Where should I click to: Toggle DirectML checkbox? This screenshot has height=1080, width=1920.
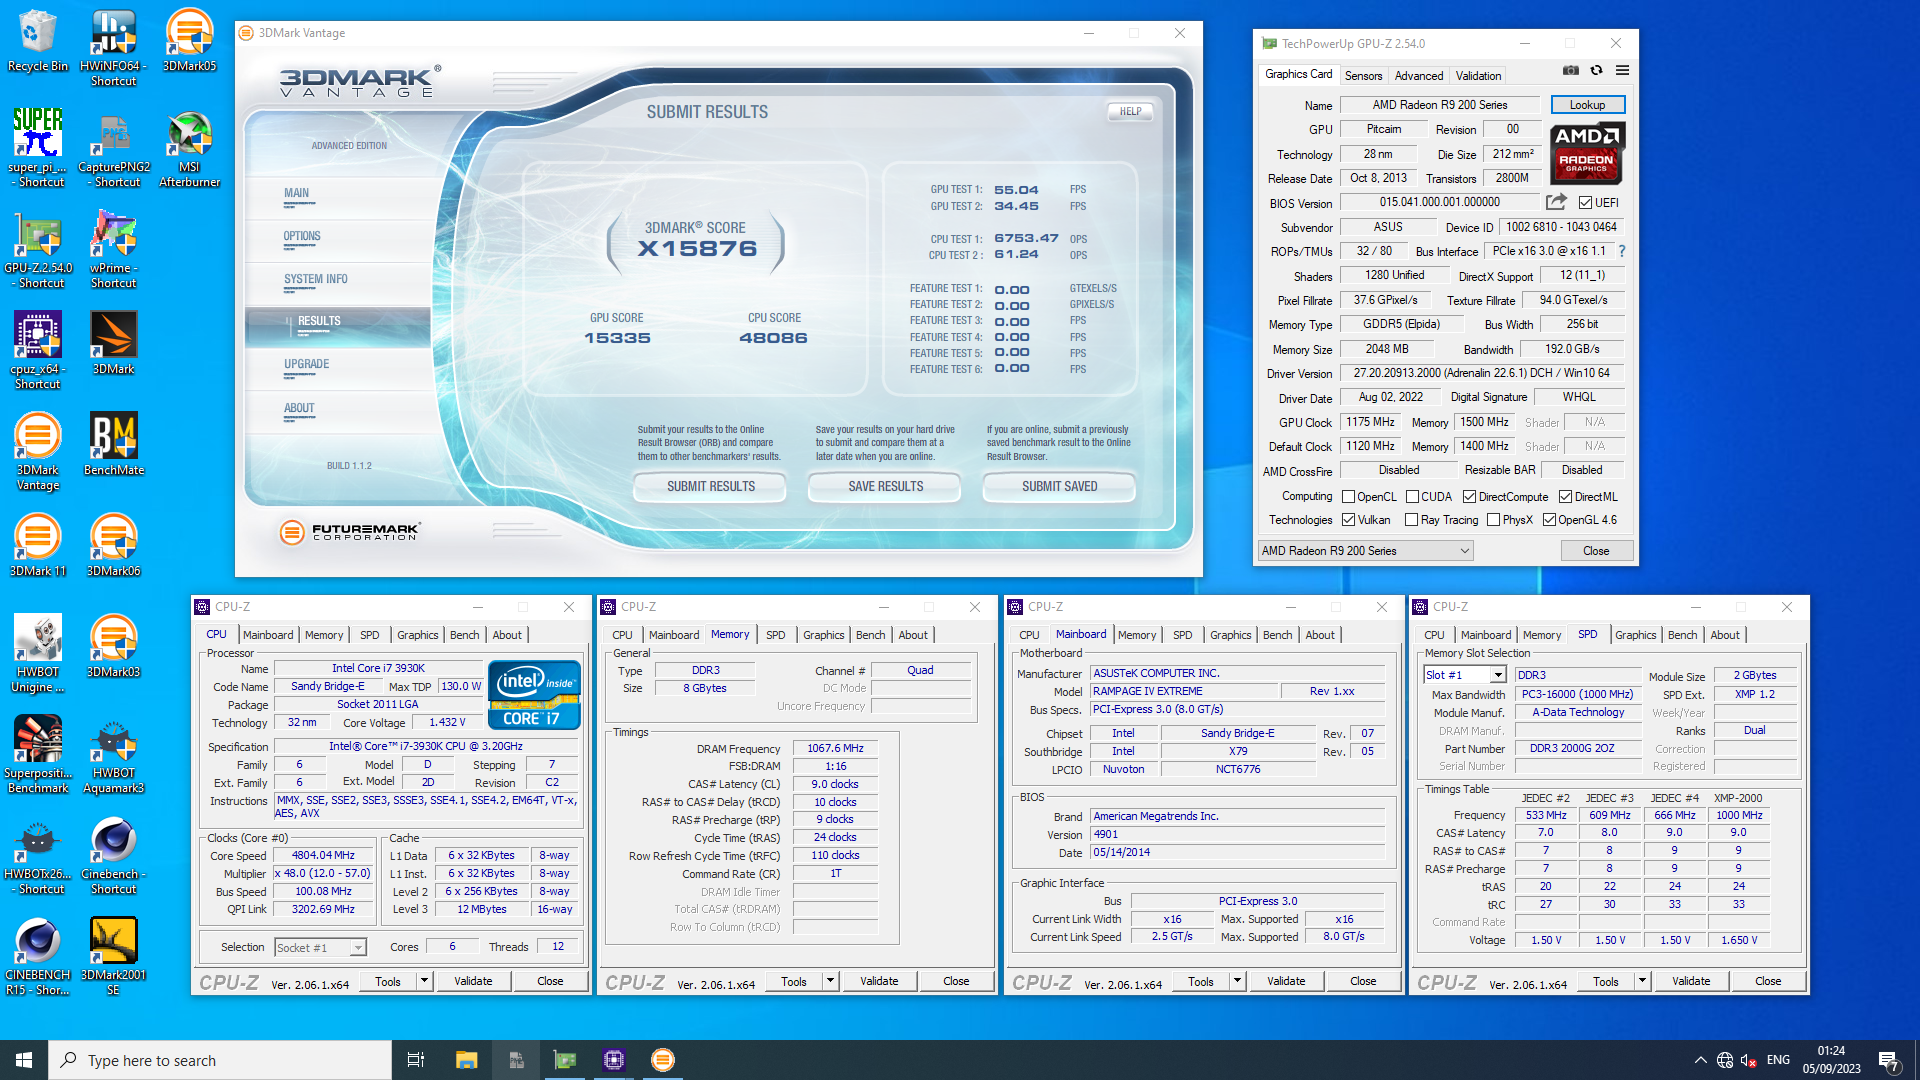click(1565, 497)
